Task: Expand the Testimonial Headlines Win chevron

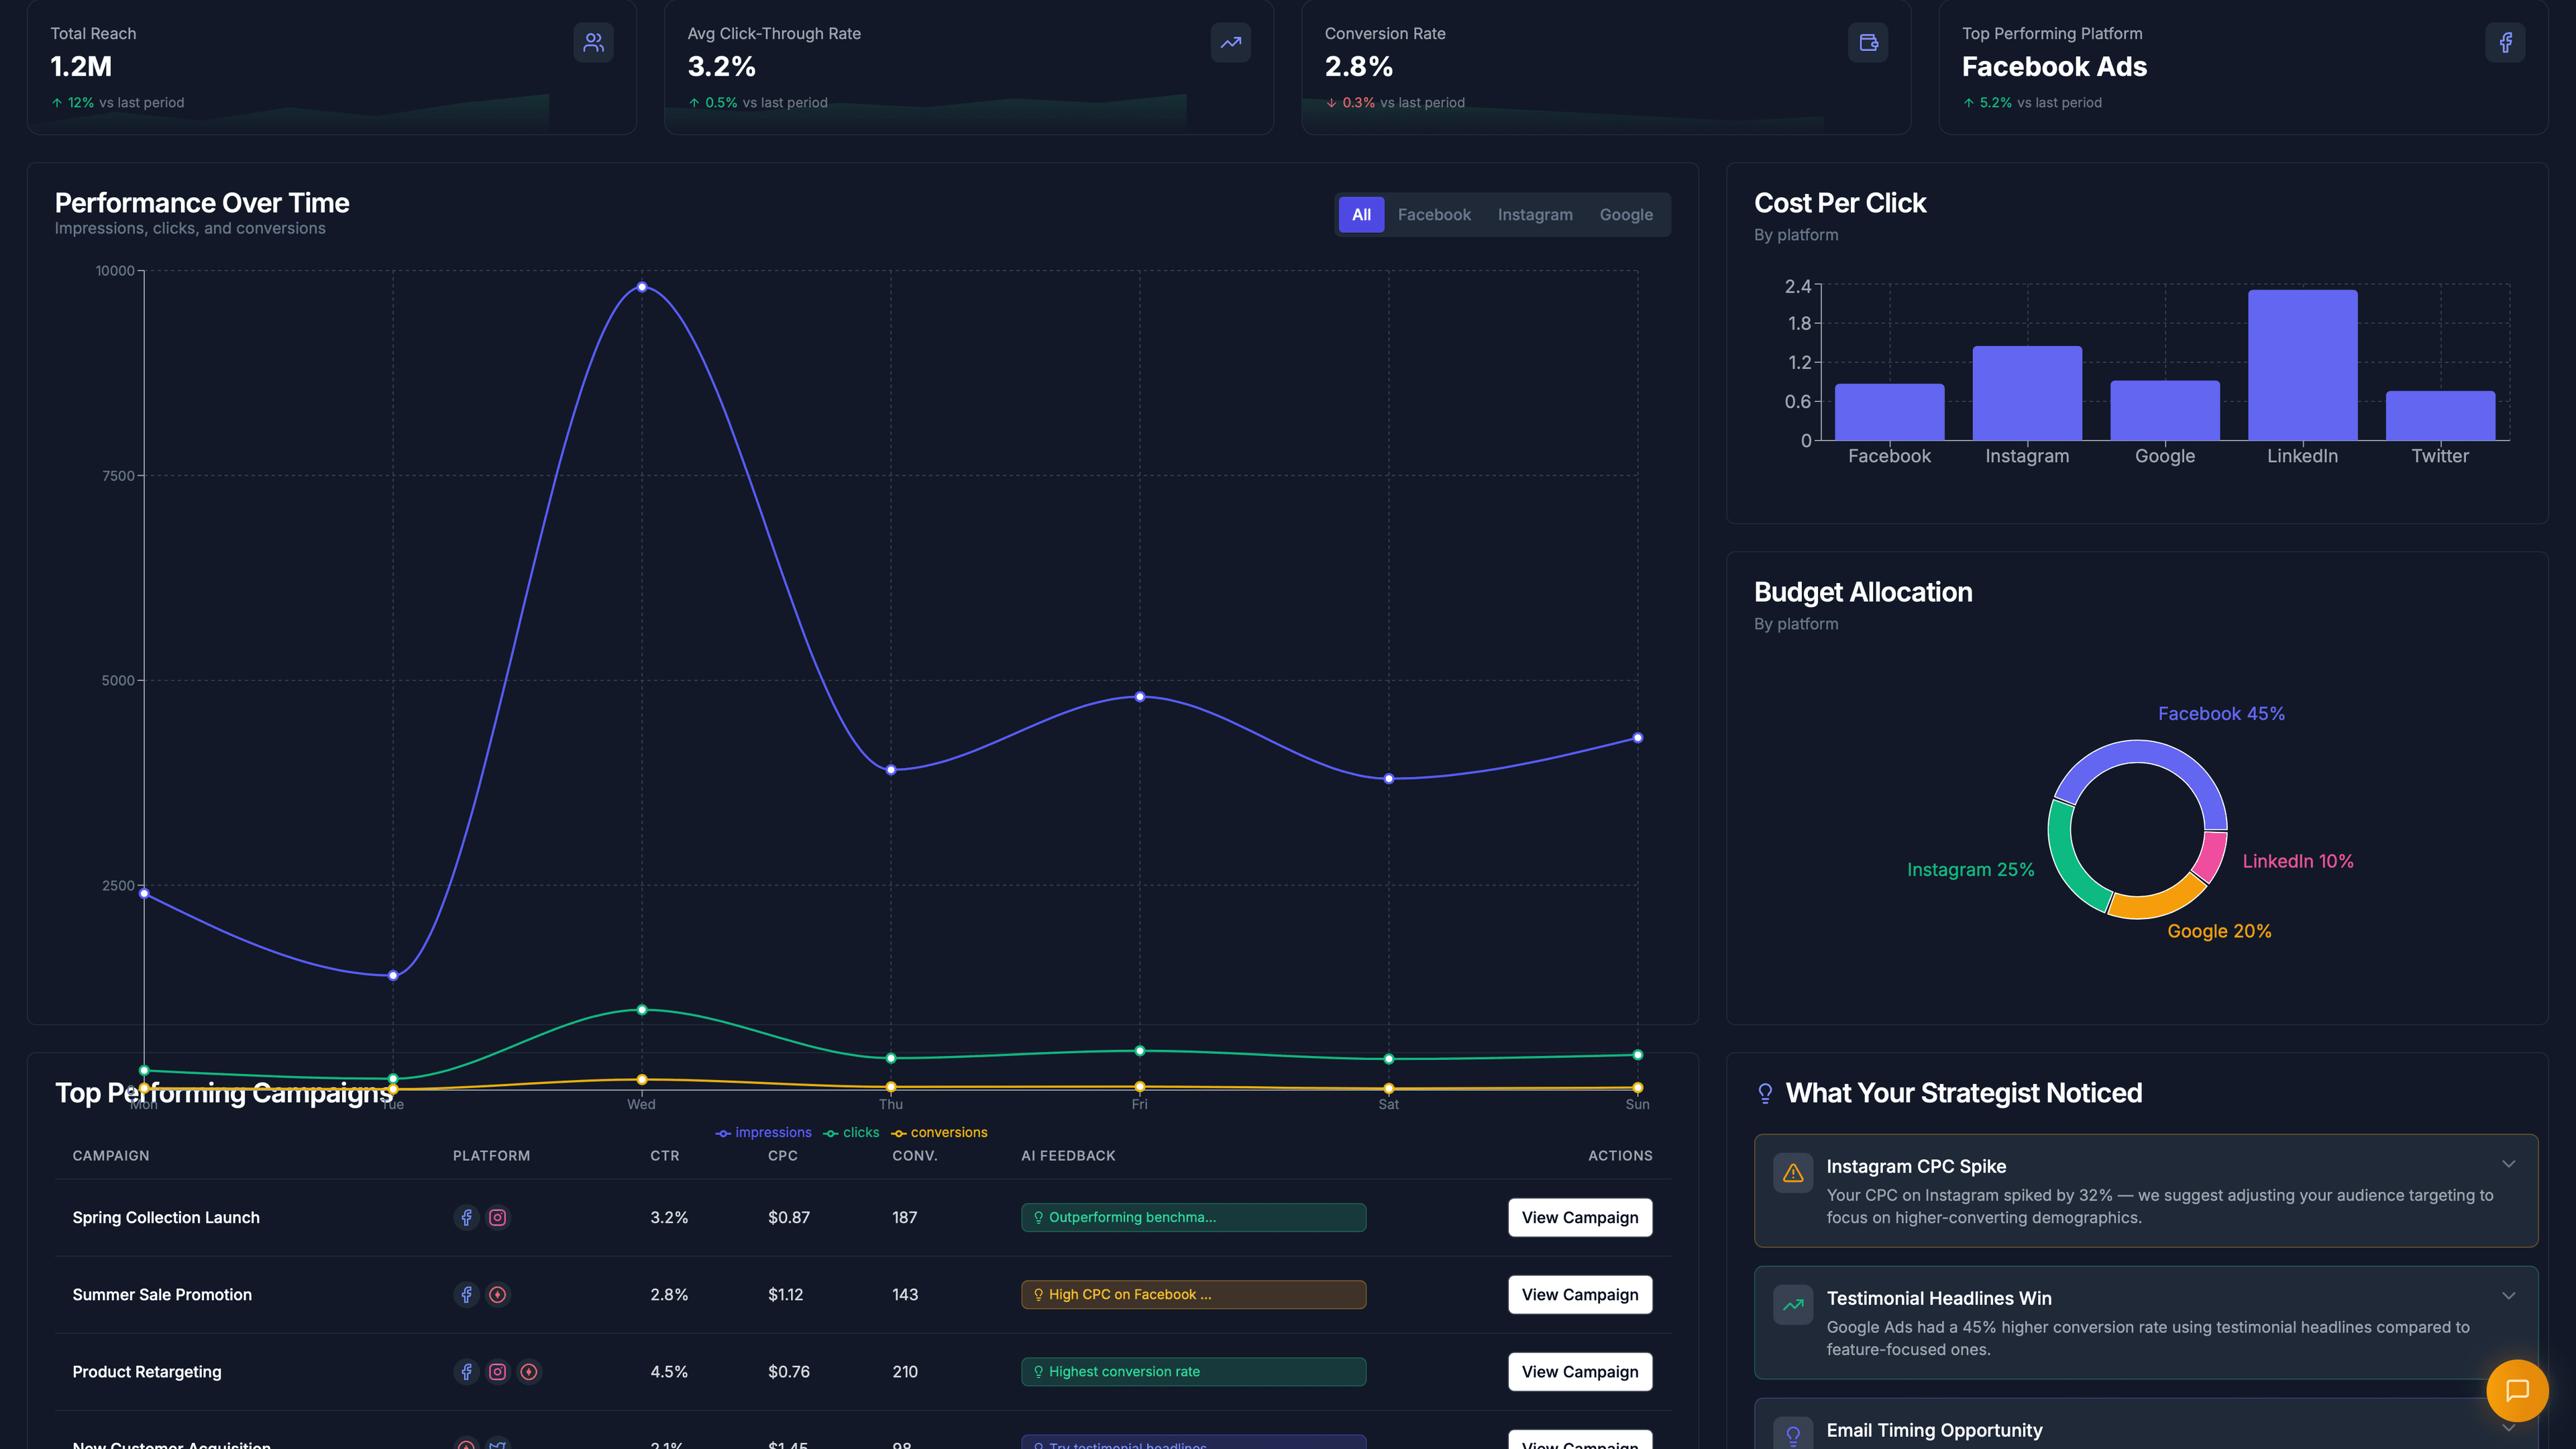Action: pos(2508,1295)
